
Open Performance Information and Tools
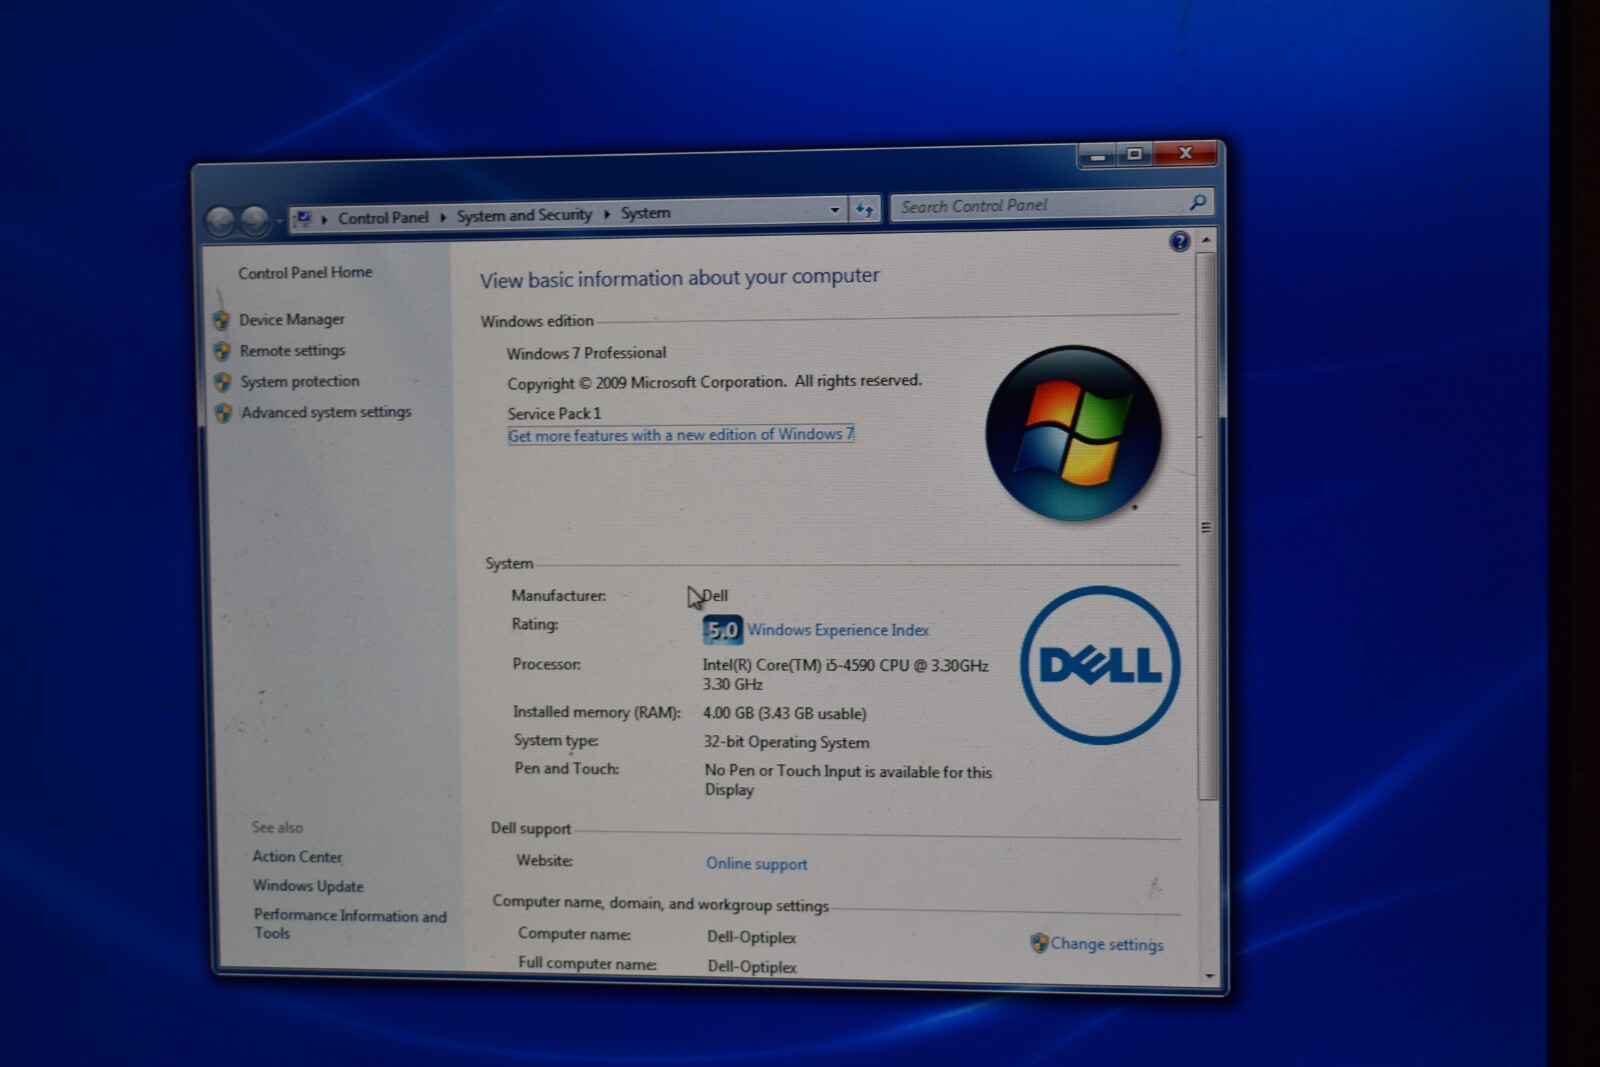coord(350,924)
